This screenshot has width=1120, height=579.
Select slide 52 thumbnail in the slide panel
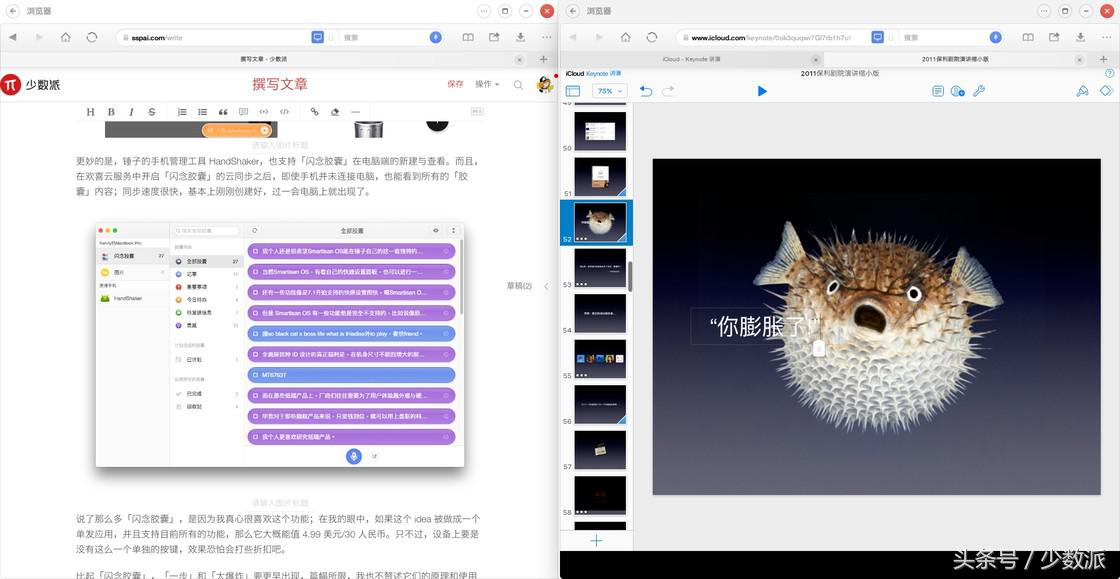pyautogui.click(x=599, y=220)
